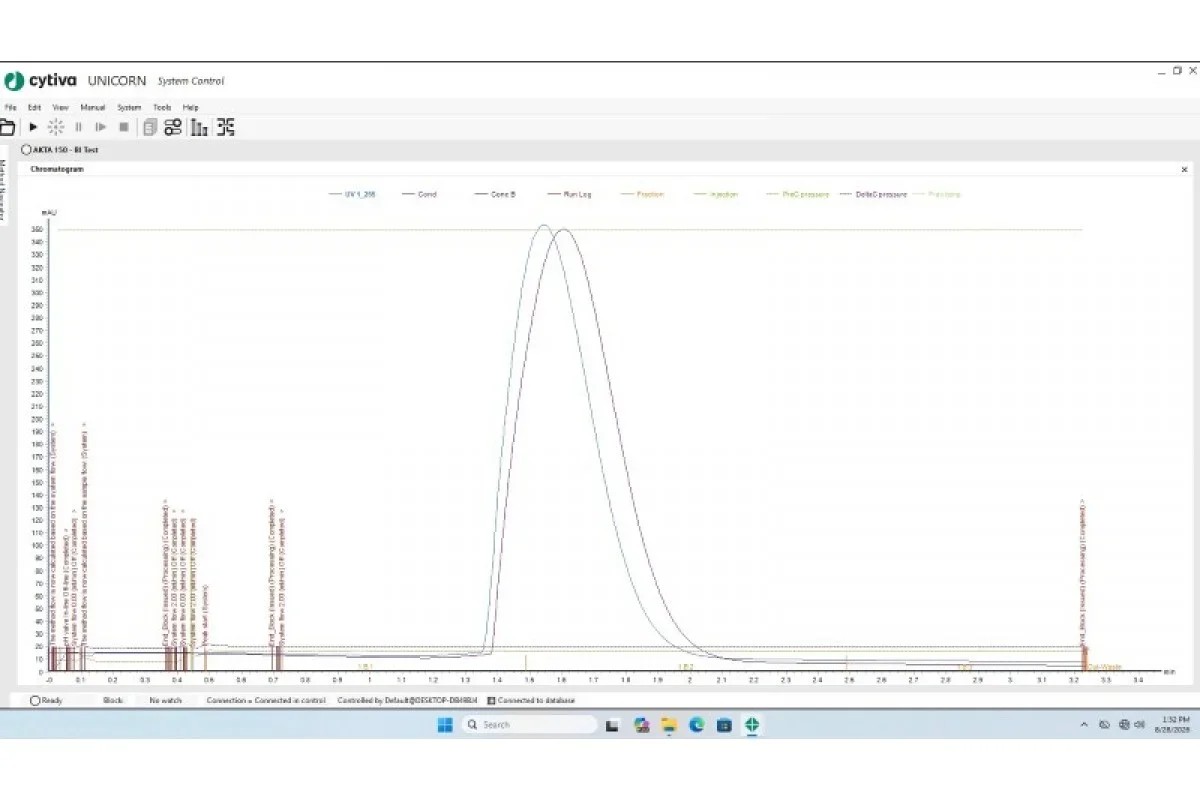Click the Fraction legend entry
This screenshot has height=800, width=1200.
(x=643, y=194)
